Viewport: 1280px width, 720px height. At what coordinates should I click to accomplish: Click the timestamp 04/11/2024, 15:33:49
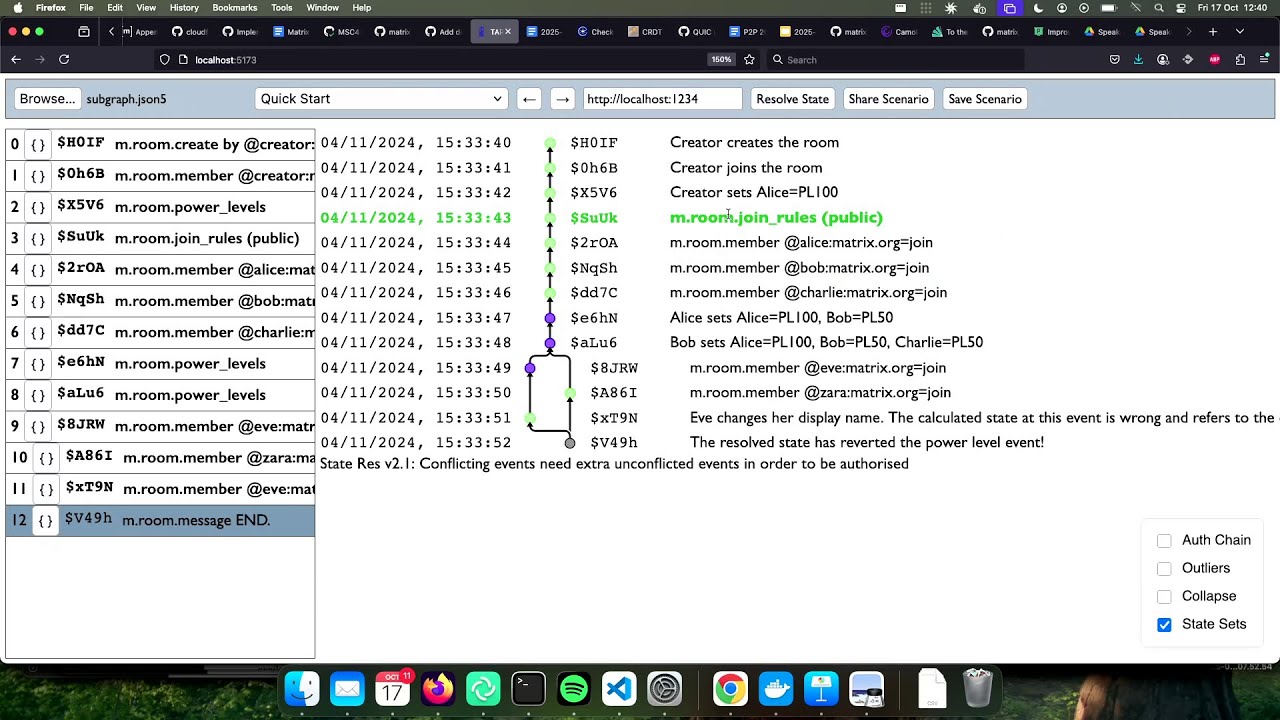point(416,367)
